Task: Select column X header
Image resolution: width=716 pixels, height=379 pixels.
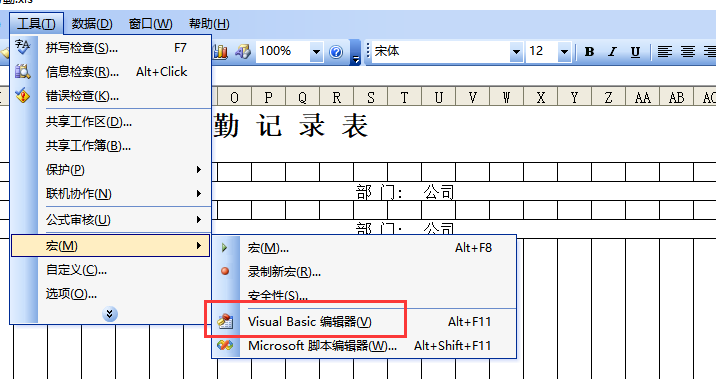Action: (x=541, y=97)
